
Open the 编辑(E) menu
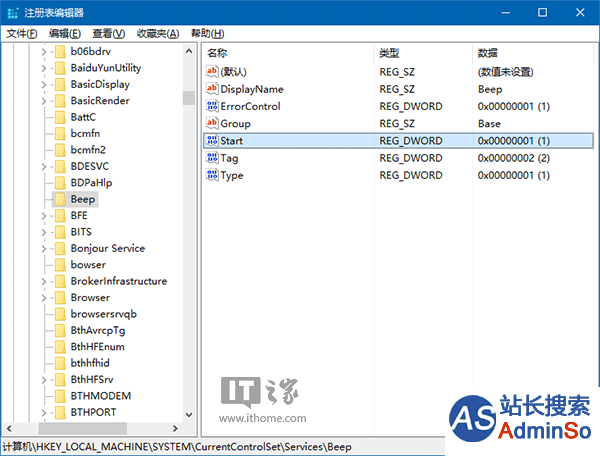tap(65, 34)
